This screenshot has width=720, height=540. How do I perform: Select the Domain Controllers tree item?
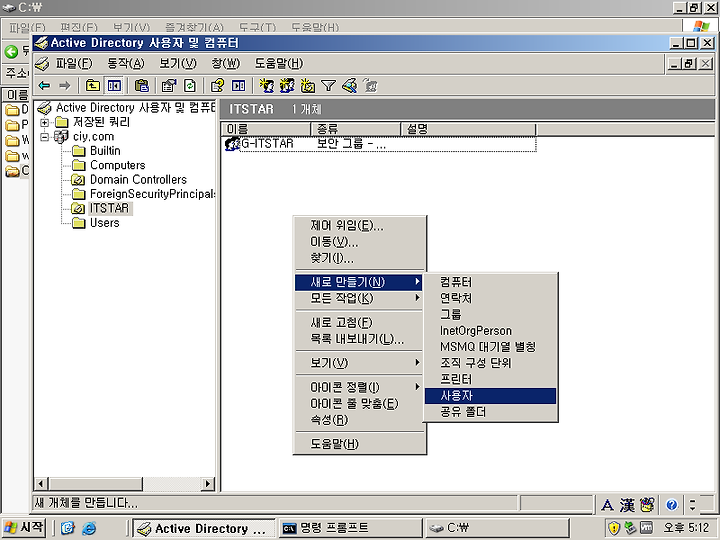(x=138, y=180)
